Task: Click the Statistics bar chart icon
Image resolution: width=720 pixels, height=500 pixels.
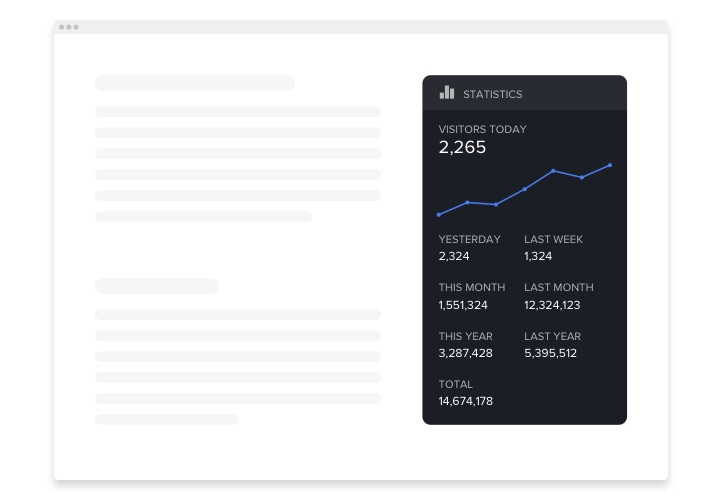Action: point(447,92)
